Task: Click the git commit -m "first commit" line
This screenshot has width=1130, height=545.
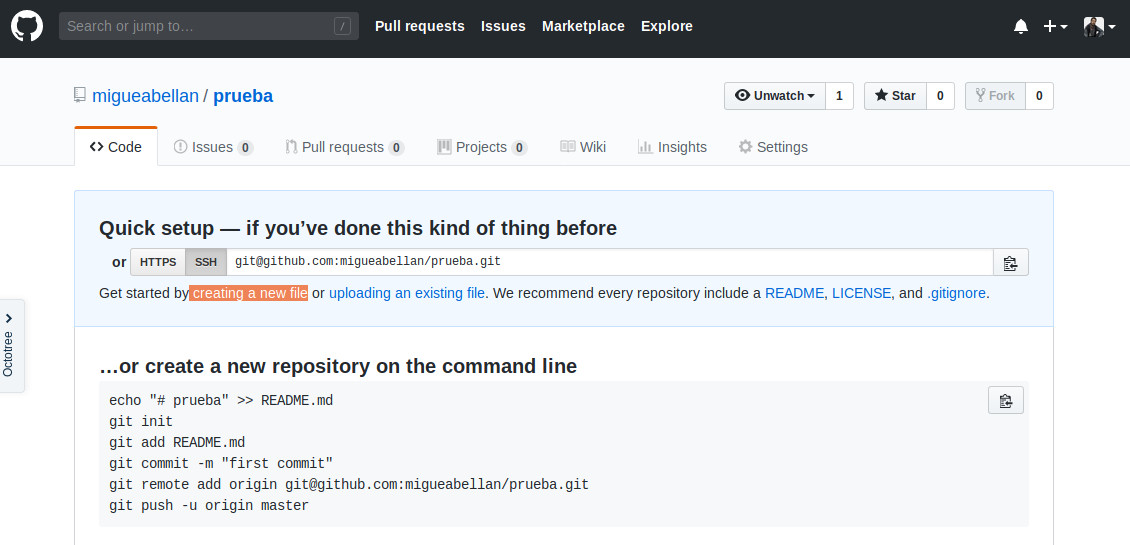Action: click(x=221, y=463)
